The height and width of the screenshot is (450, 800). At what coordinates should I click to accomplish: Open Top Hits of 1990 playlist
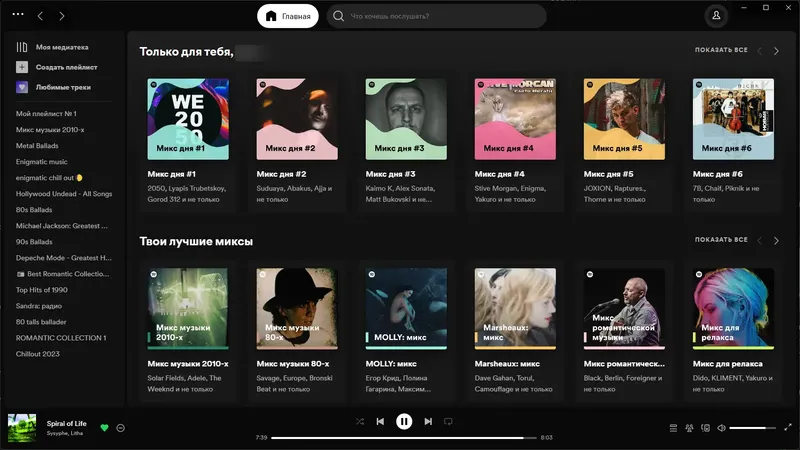pyautogui.click(x=41, y=290)
